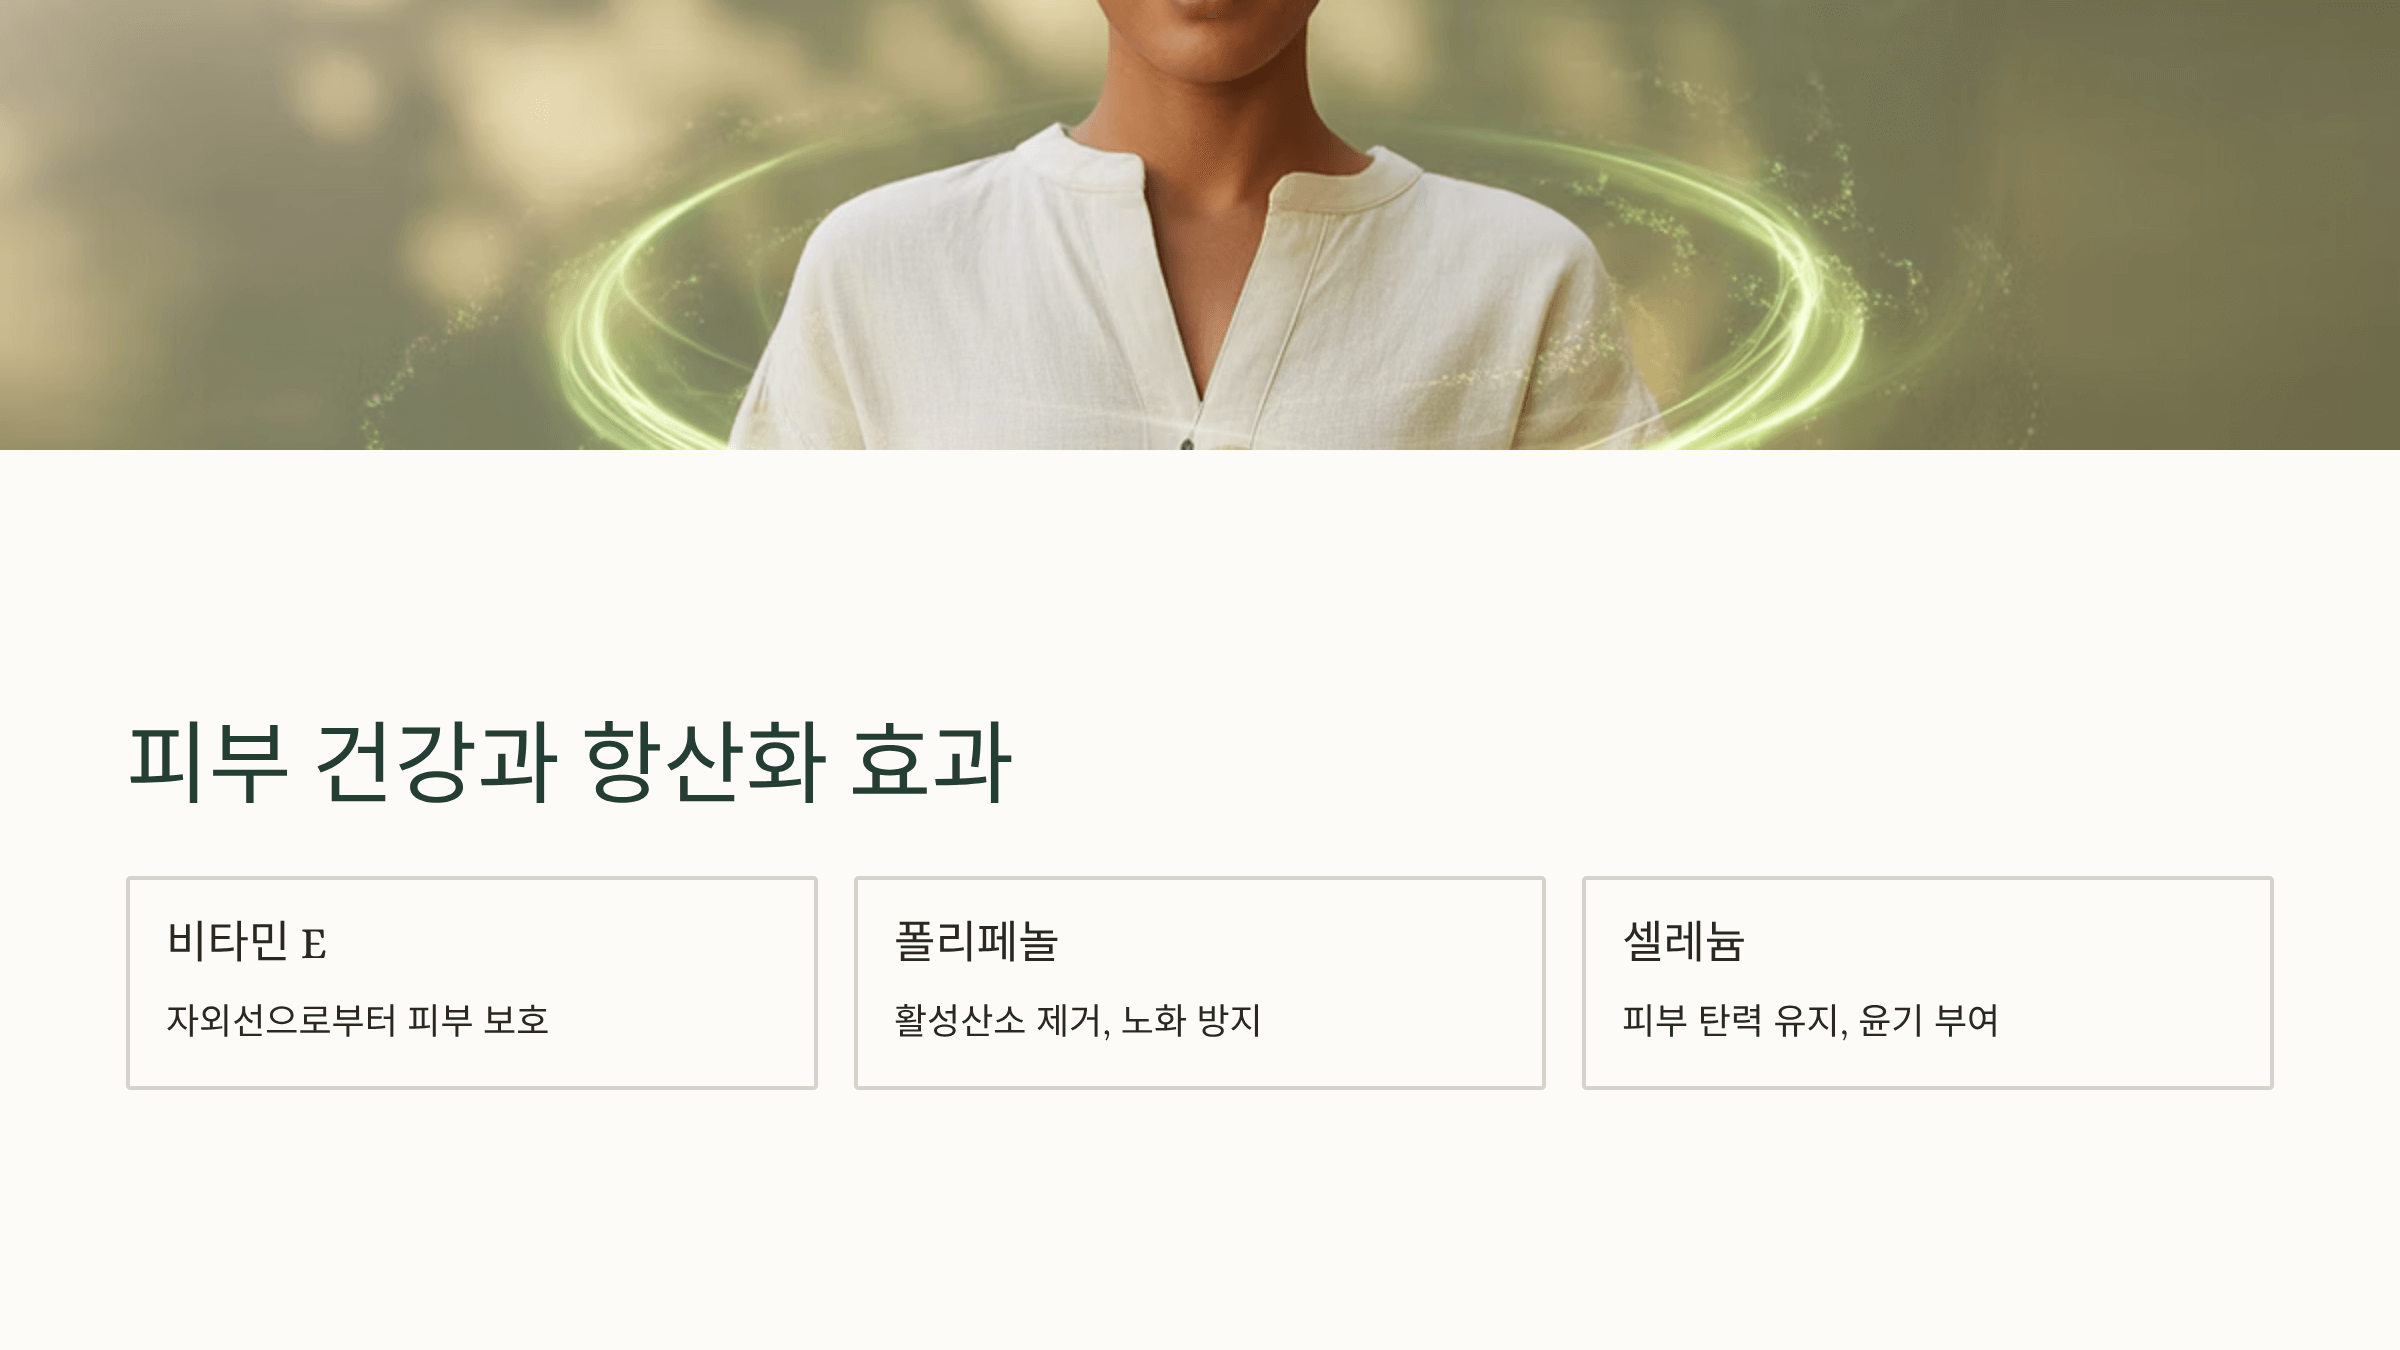Screen dimensions: 2400x1350
Task: Select the 셀레늄 card heading
Action: [x=1683, y=941]
